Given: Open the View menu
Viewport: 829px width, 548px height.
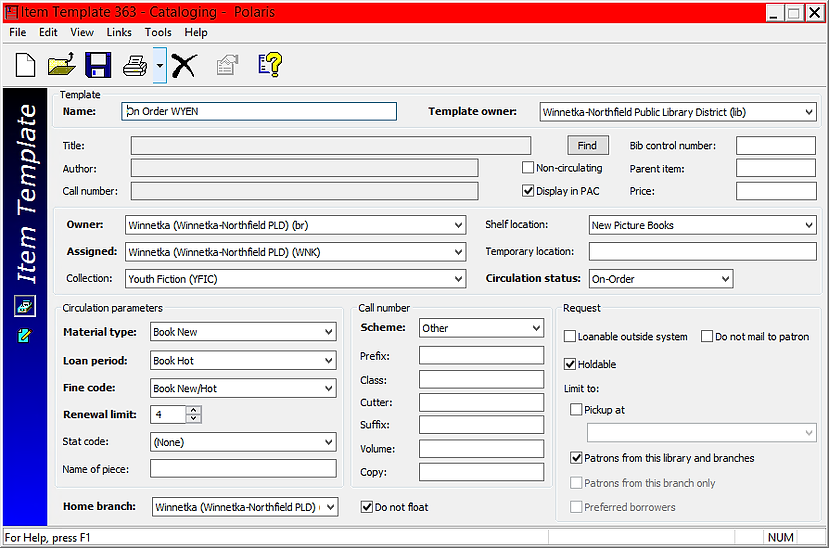Looking at the screenshot, I should coord(82,32).
